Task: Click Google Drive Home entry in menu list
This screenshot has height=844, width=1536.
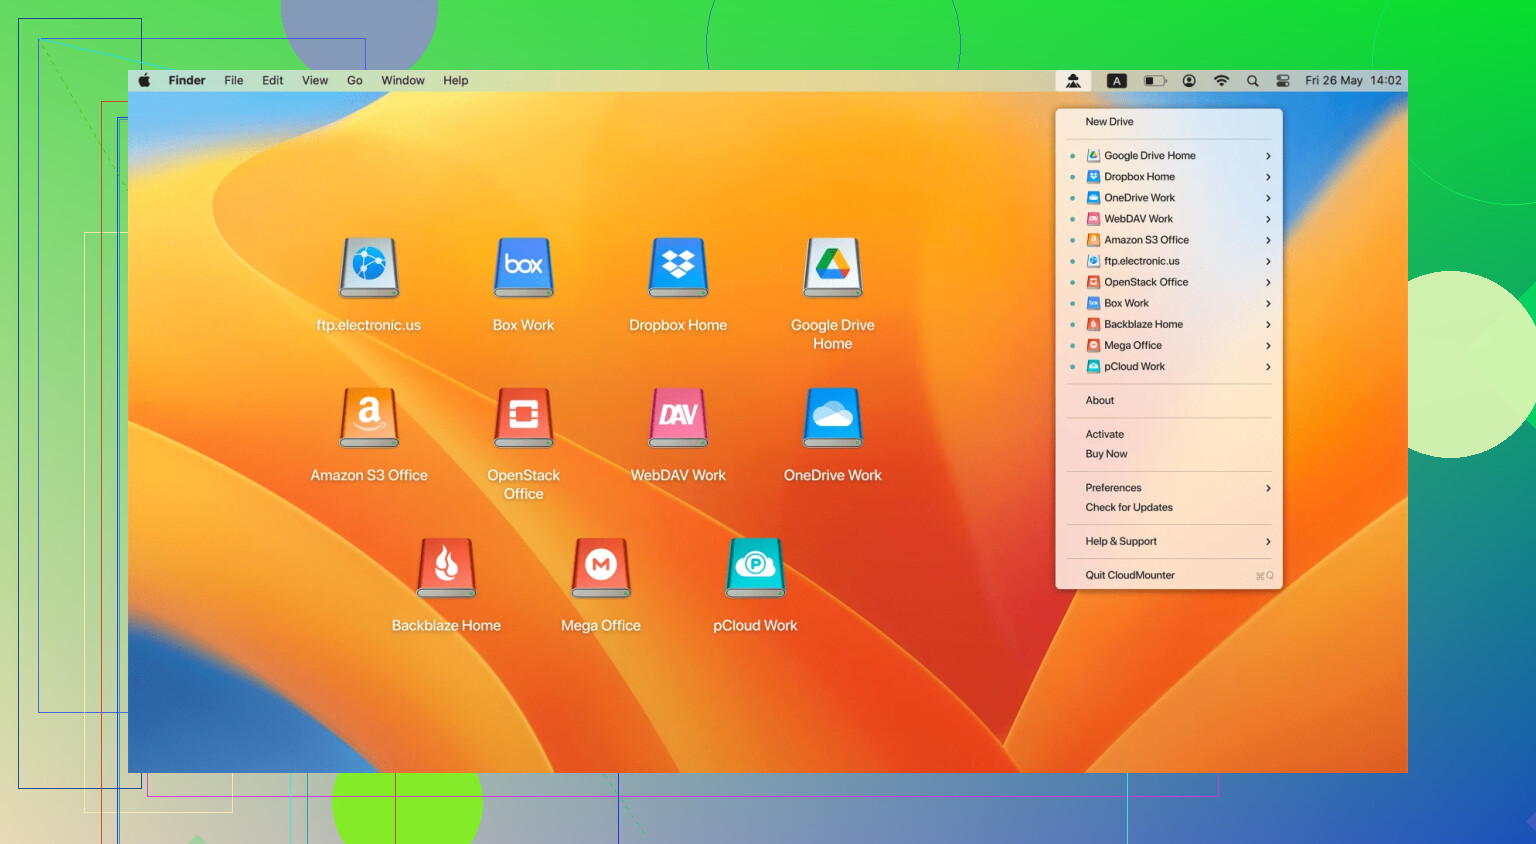Action: click(1169, 156)
